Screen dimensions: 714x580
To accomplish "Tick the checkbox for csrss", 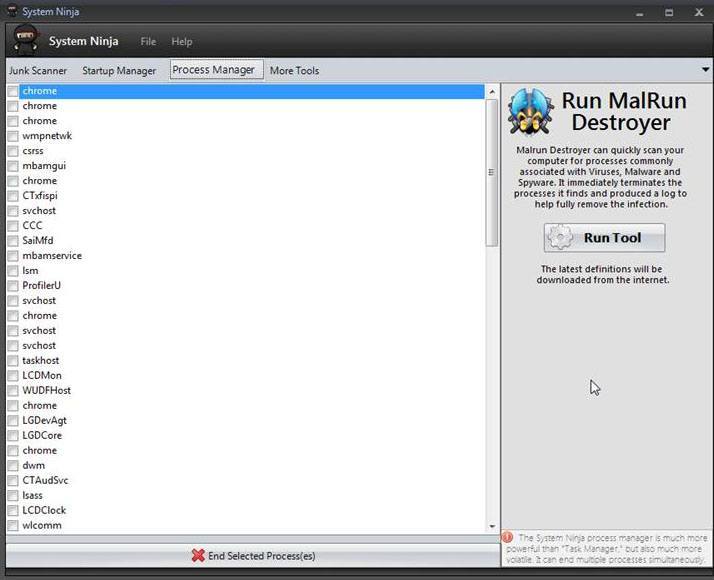I will click(13, 151).
